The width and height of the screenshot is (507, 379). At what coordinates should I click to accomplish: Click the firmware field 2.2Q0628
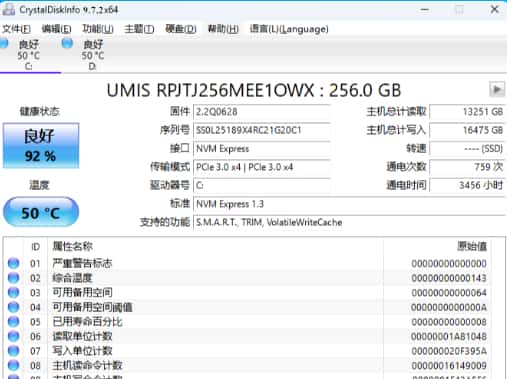point(262,112)
